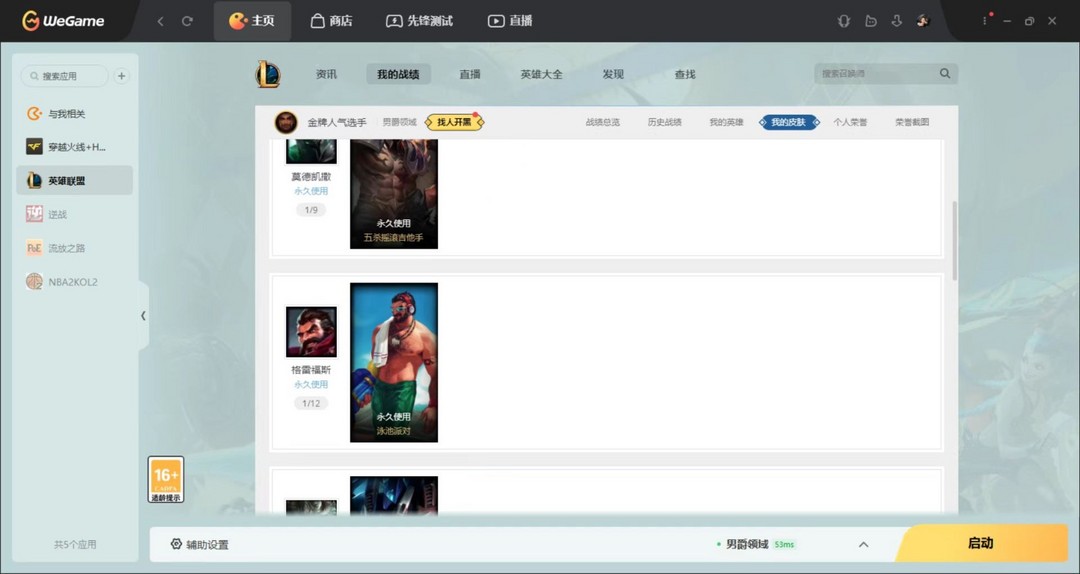Click the 男爵领域 server label next to the summoner name
Image resolution: width=1080 pixels, height=574 pixels.
click(x=399, y=122)
